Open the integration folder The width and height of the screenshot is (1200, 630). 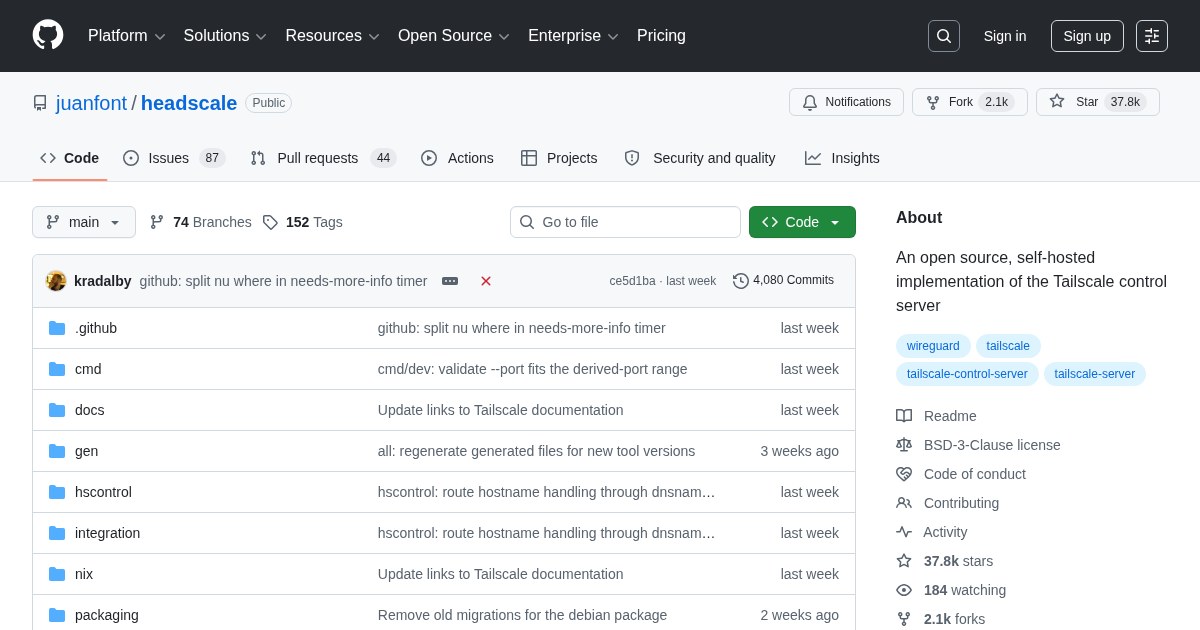click(x=107, y=533)
